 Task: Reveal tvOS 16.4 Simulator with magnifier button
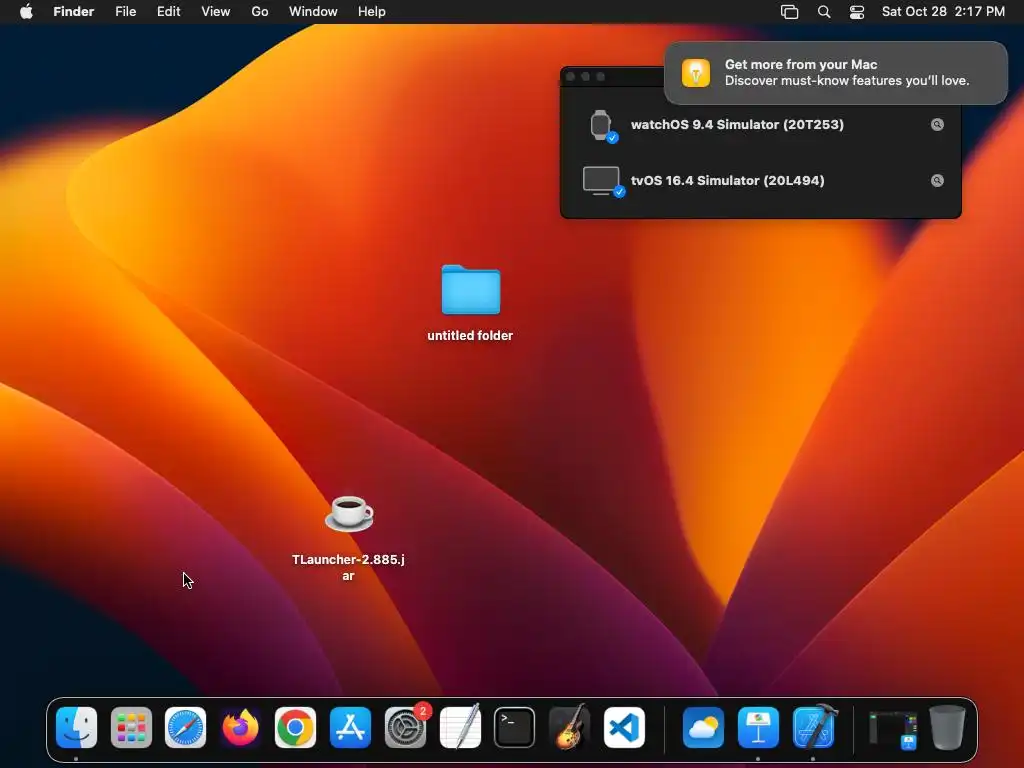coord(937,181)
